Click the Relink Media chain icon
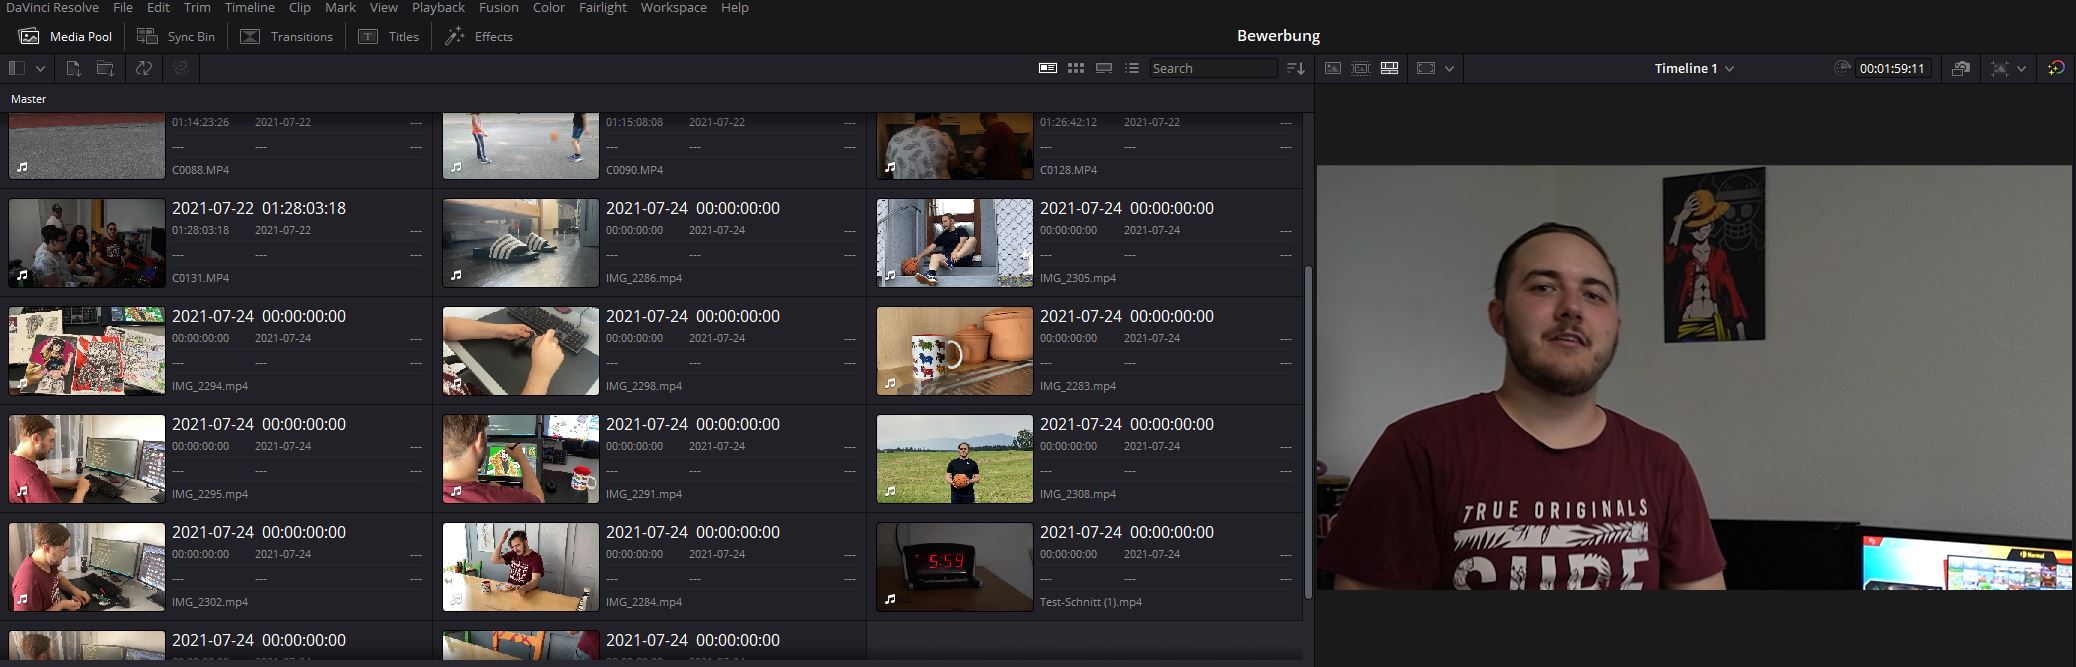The height and width of the screenshot is (667, 2076). (x=180, y=68)
